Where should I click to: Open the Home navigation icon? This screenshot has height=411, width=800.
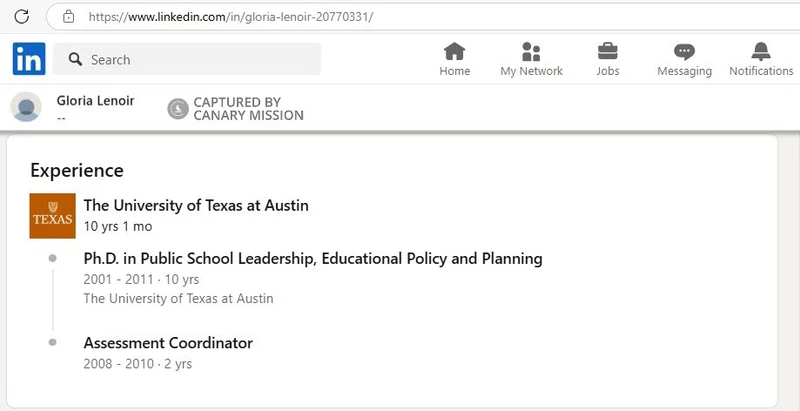455,52
